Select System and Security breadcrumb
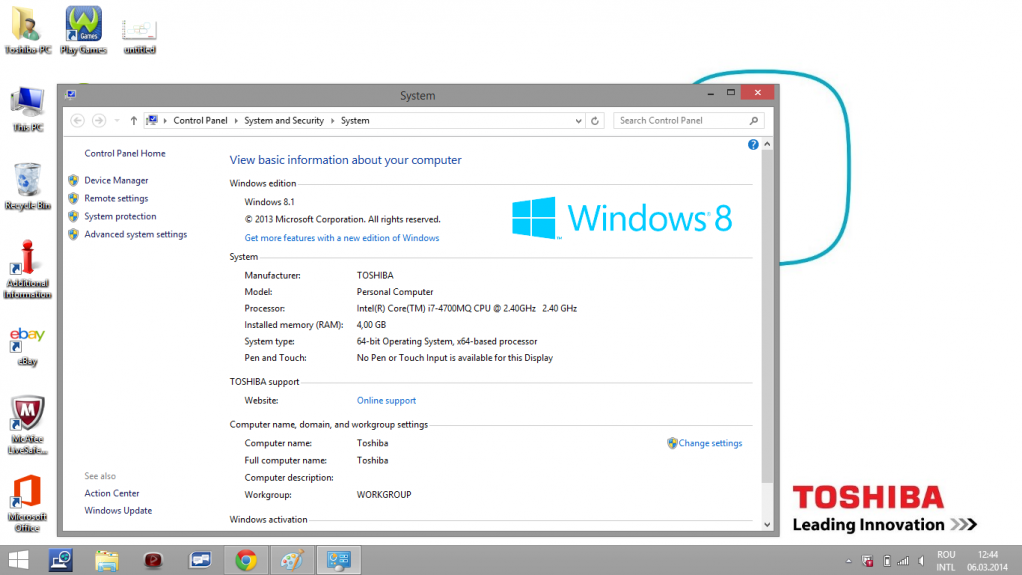This screenshot has width=1022, height=575. pyautogui.click(x=284, y=121)
